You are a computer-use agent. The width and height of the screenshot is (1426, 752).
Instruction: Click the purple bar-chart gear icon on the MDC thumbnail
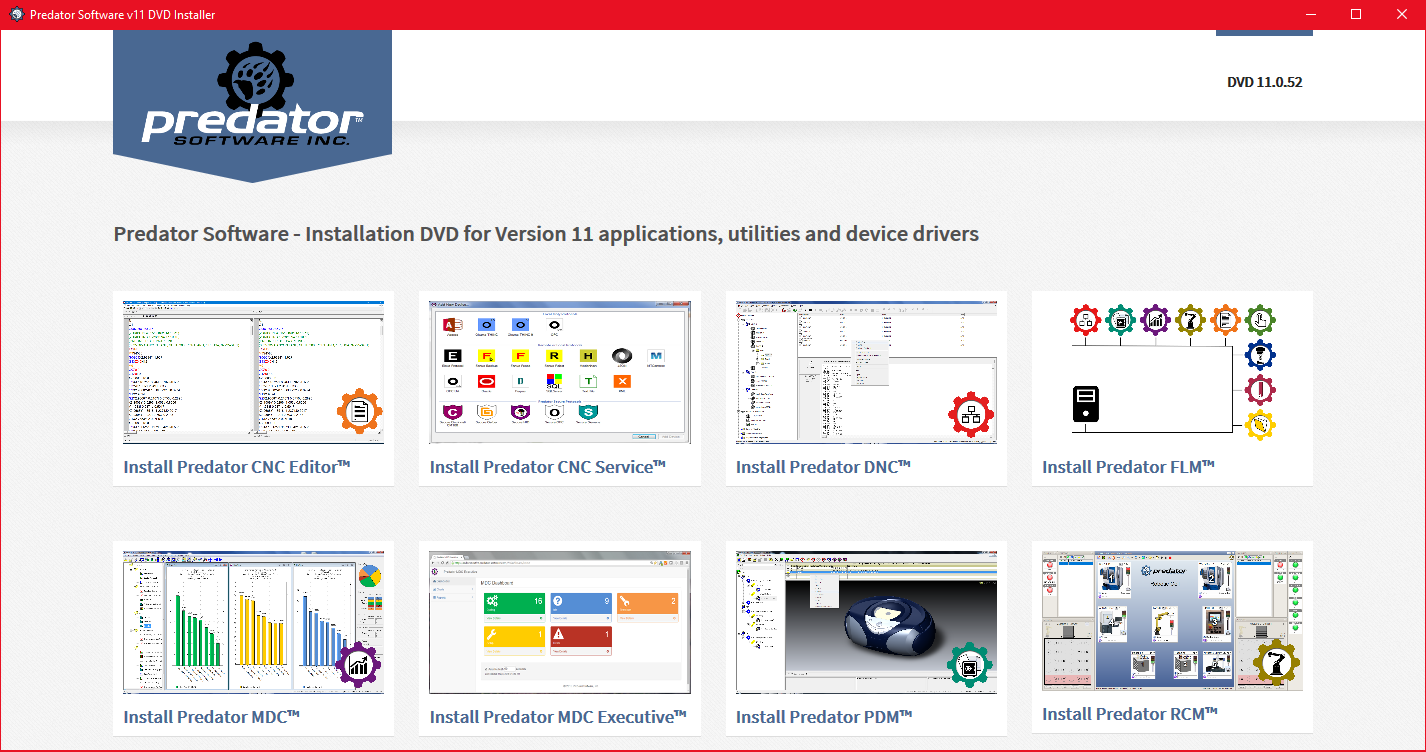coord(357,662)
